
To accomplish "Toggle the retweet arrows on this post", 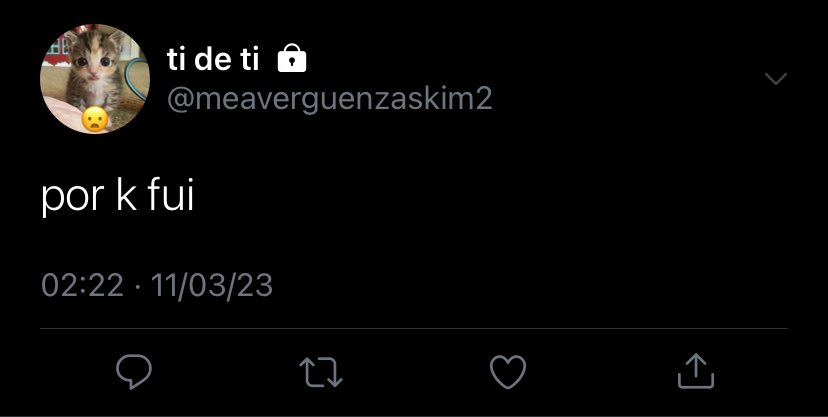I will [321, 372].
